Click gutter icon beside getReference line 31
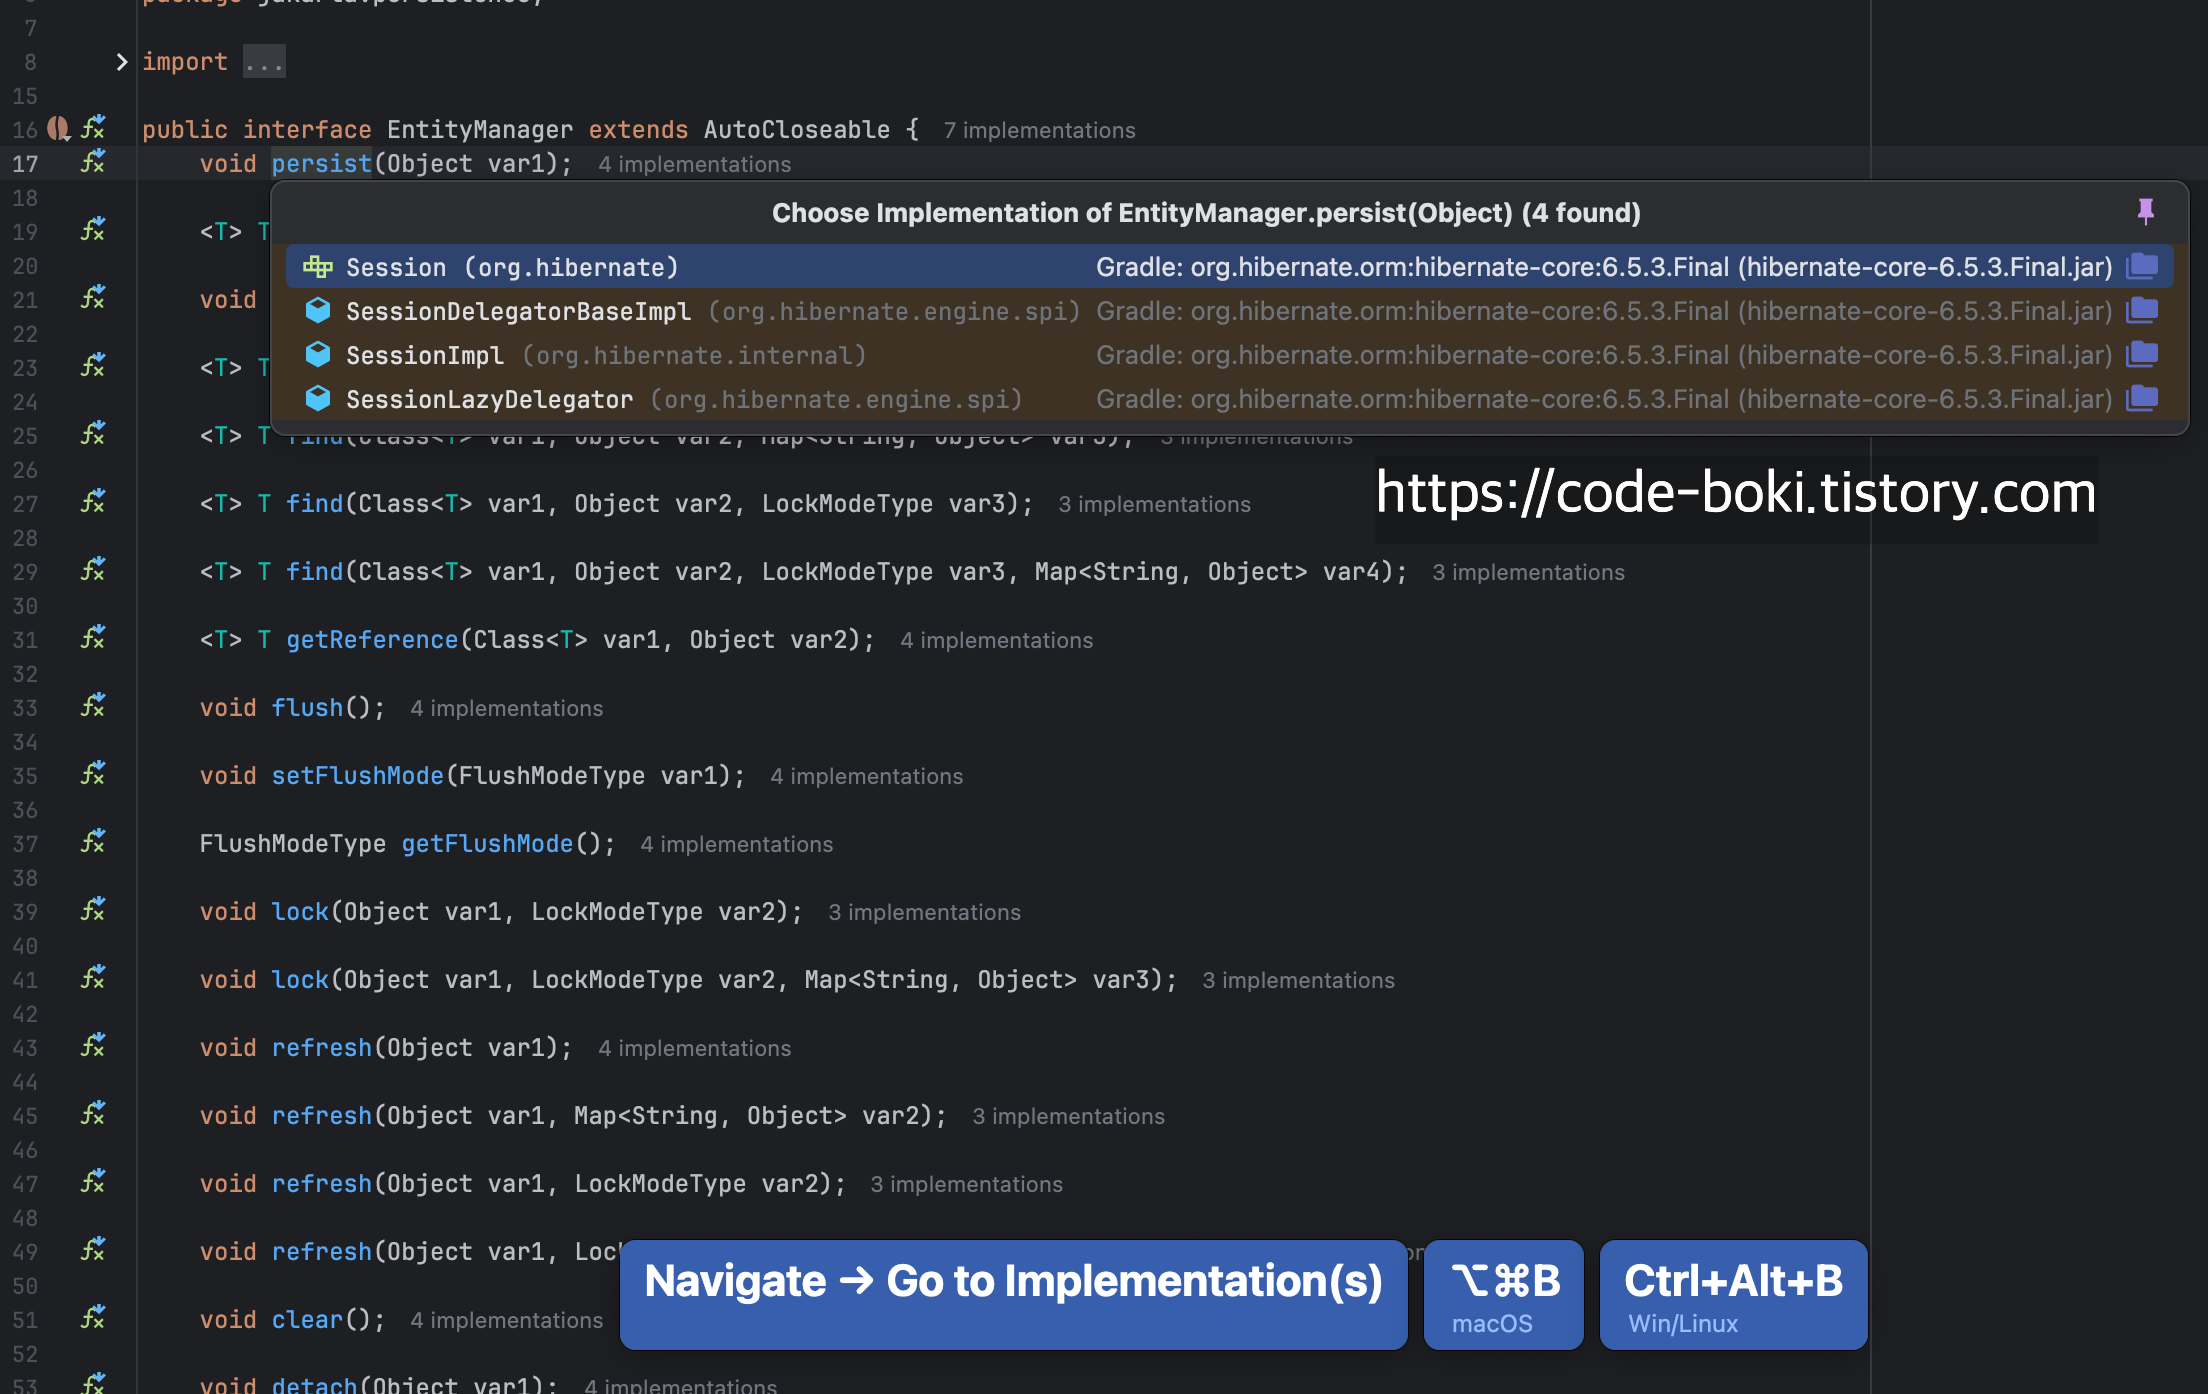This screenshot has height=1394, width=2208. (x=93, y=638)
